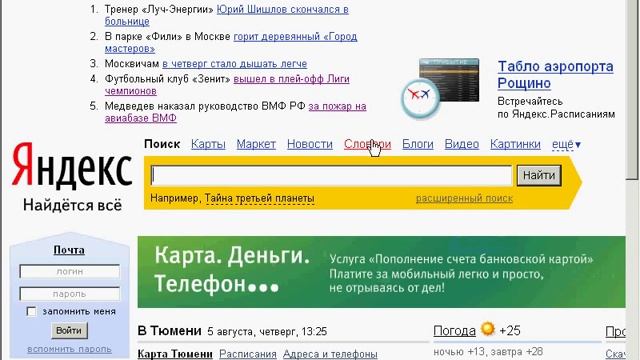Click the 'ночью +13, завтра +28' forecast text
The width and height of the screenshot is (640, 360).
(488, 351)
